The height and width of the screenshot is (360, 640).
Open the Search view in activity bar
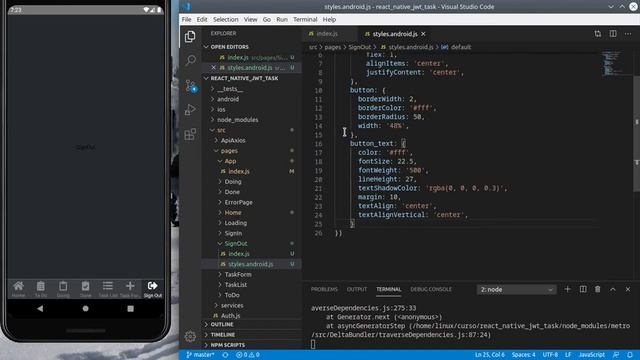pos(190,60)
